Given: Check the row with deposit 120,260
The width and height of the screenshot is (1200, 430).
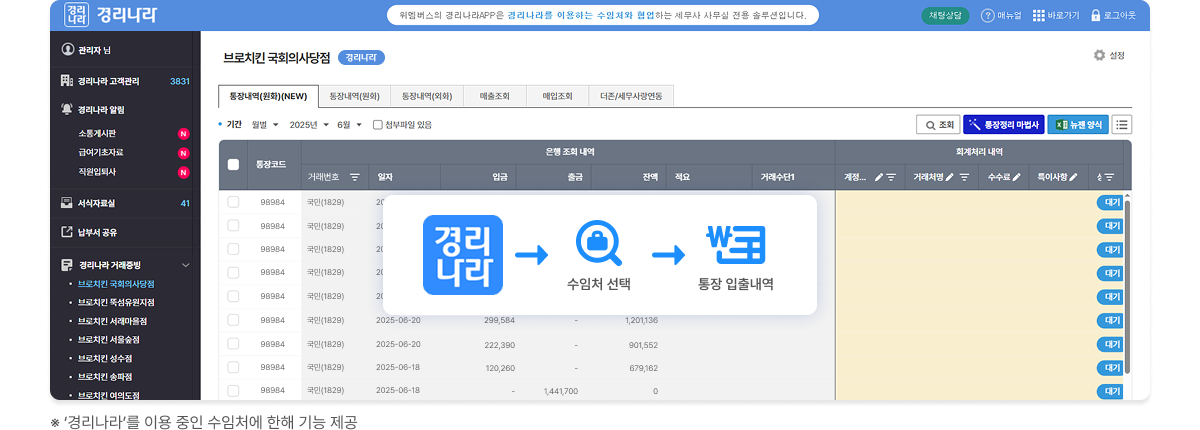Looking at the screenshot, I should 233,367.
